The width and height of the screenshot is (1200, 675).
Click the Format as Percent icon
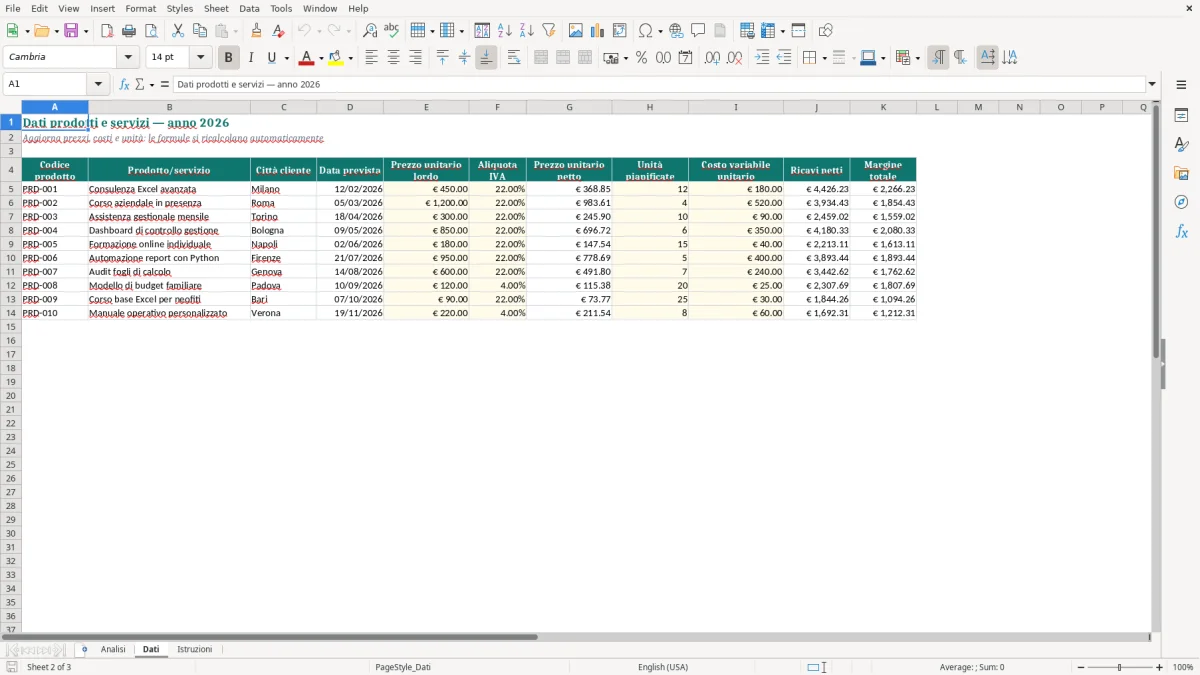pyautogui.click(x=641, y=58)
